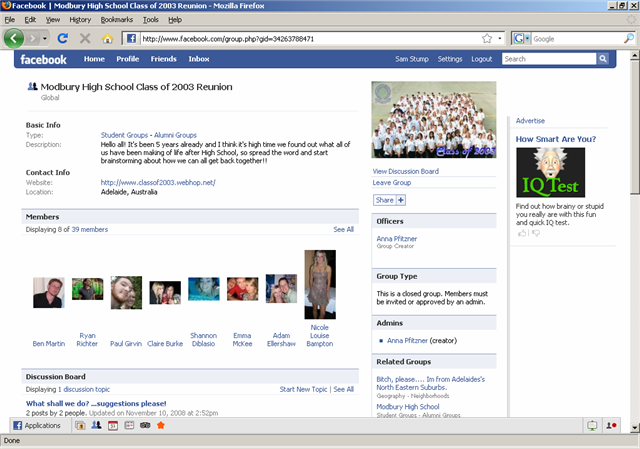Click thumbs up icon on the ad
The height and width of the screenshot is (449, 640).
[522, 233]
